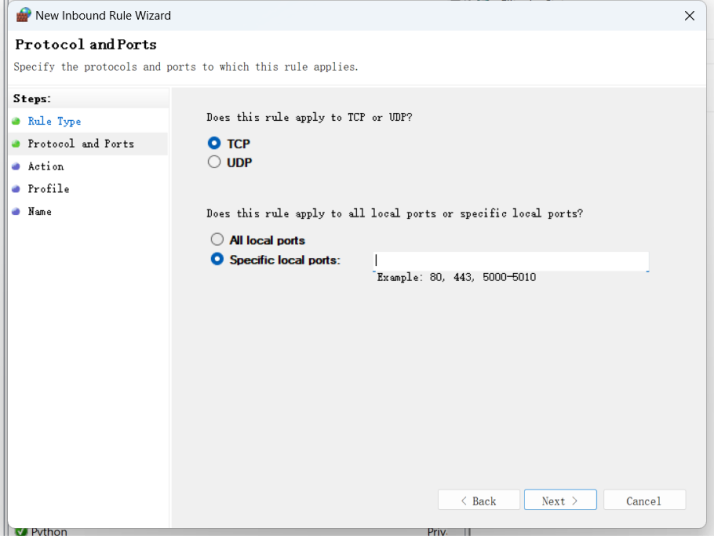Viewport: 714px width, 536px height.
Task: Proceed with the Next button
Action: 560,501
